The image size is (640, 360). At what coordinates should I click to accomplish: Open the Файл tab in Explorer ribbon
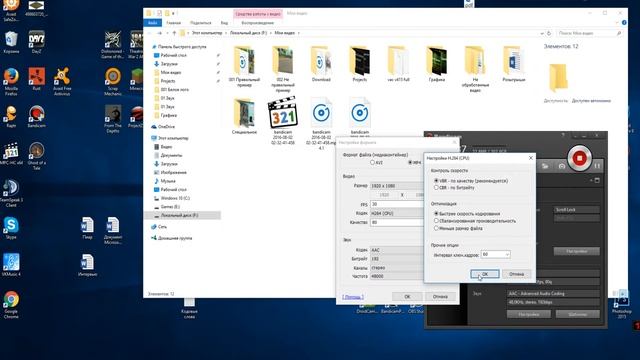coord(153,23)
